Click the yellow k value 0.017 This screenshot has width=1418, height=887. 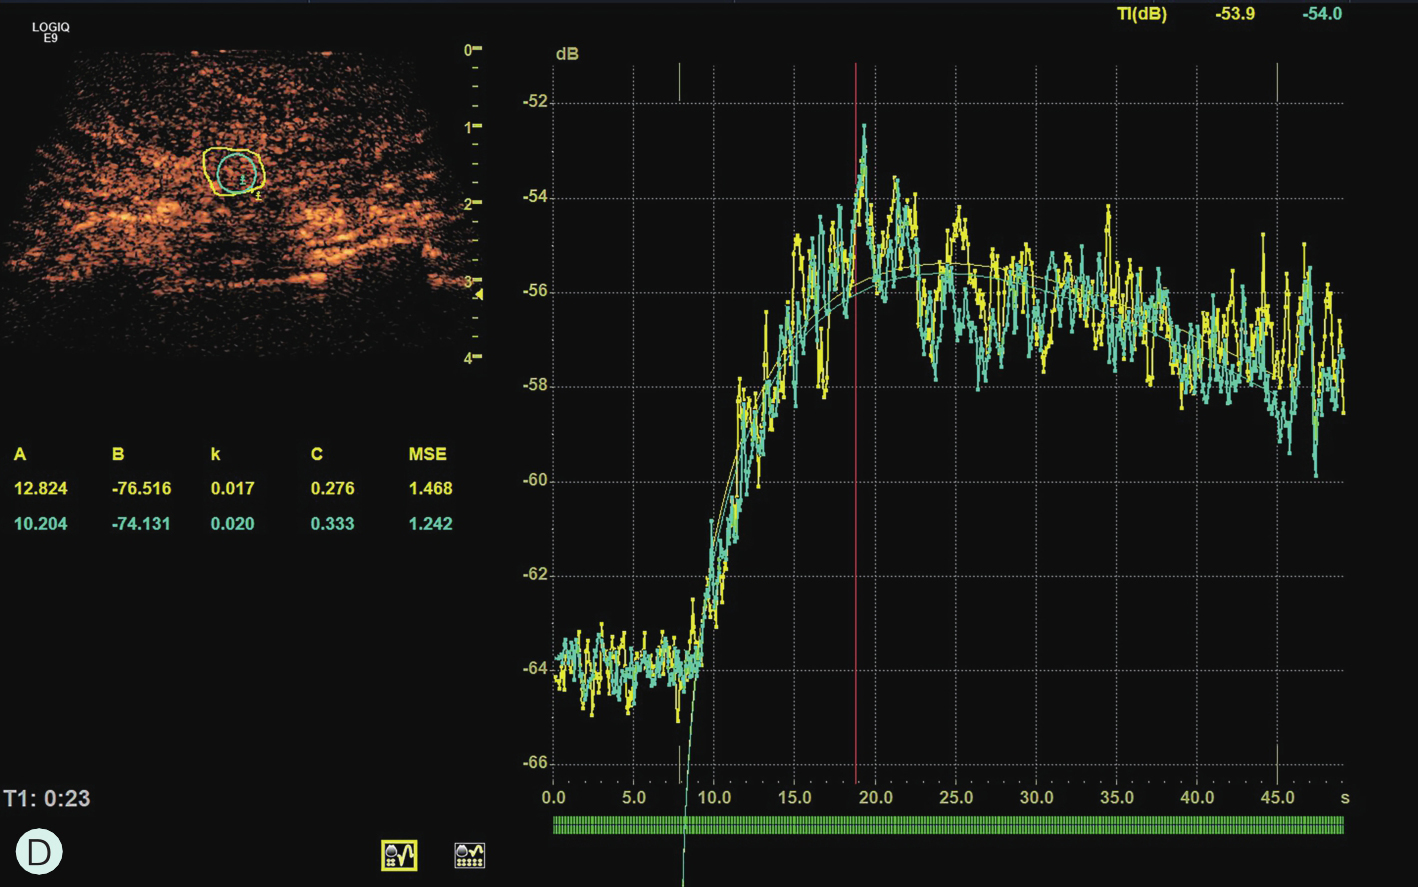coord(232,488)
